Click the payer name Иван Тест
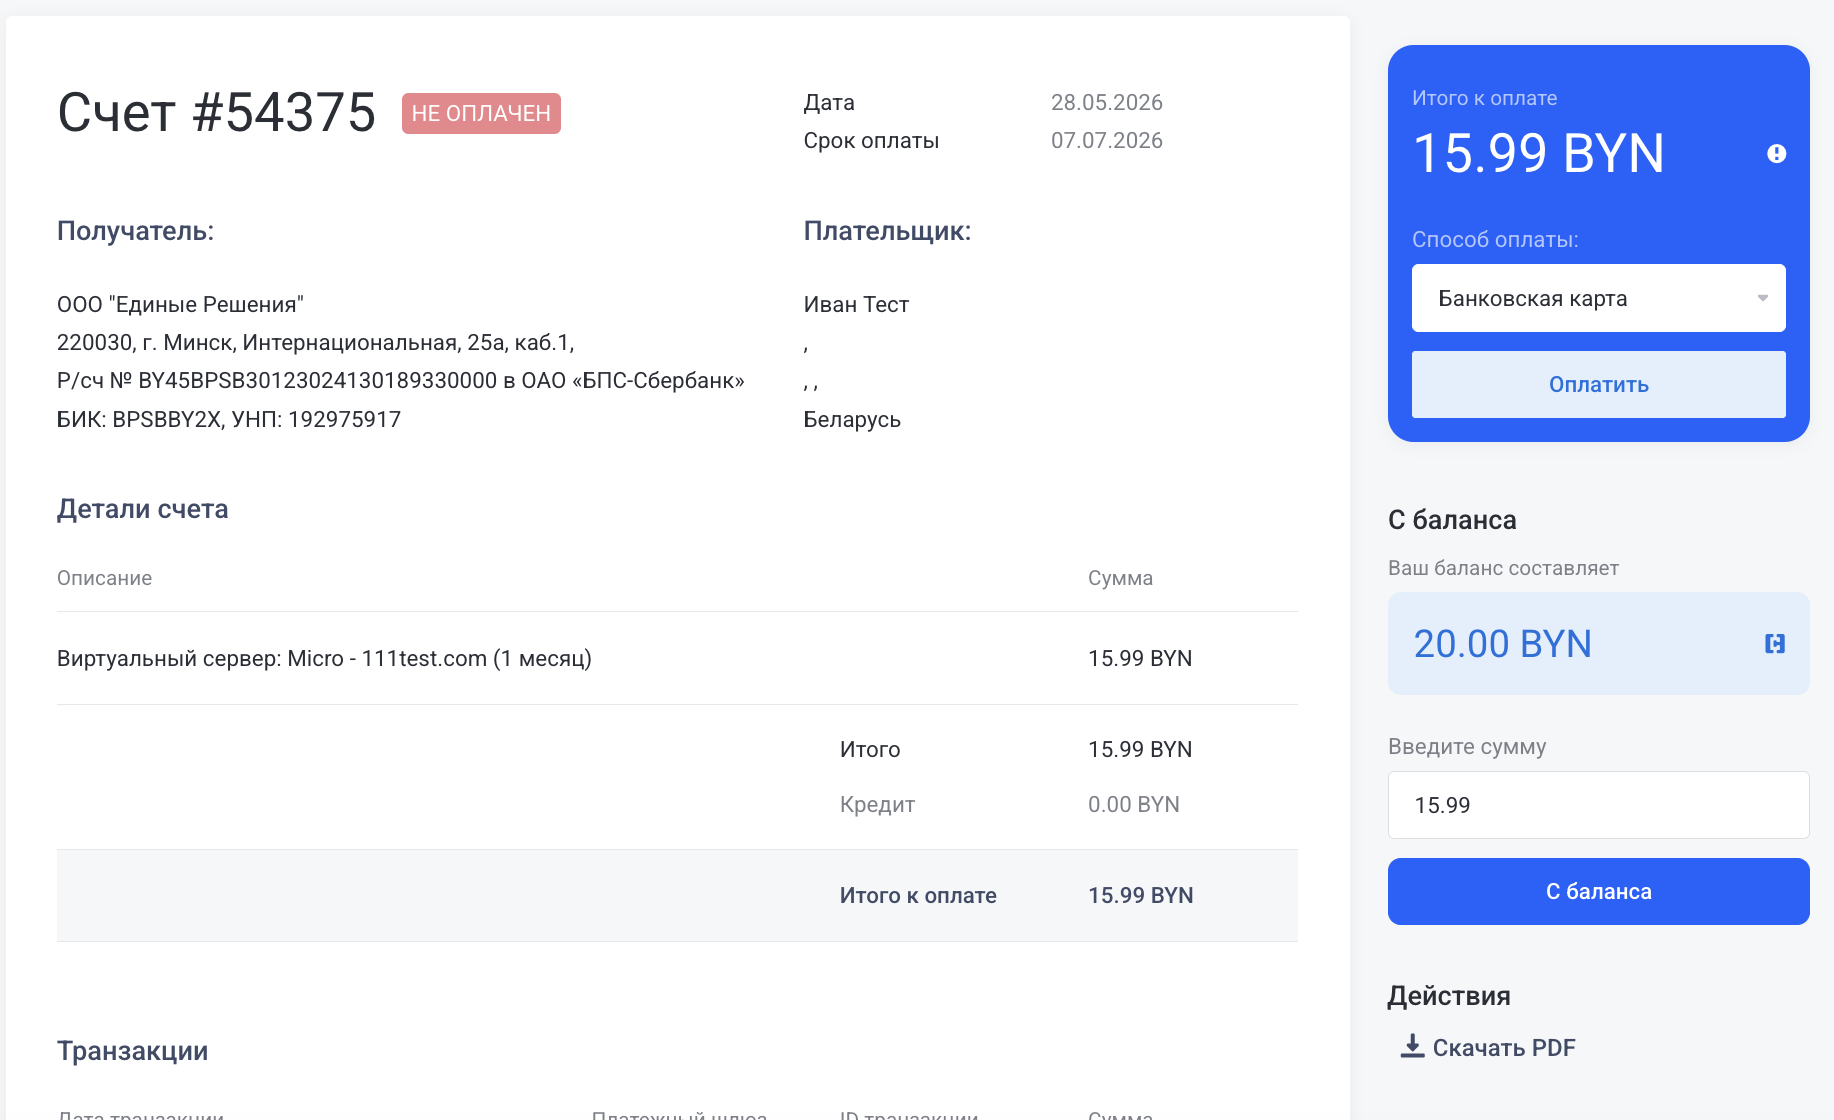Image resolution: width=1834 pixels, height=1120 pixels. pyautogui.click(x=856, y=304)
